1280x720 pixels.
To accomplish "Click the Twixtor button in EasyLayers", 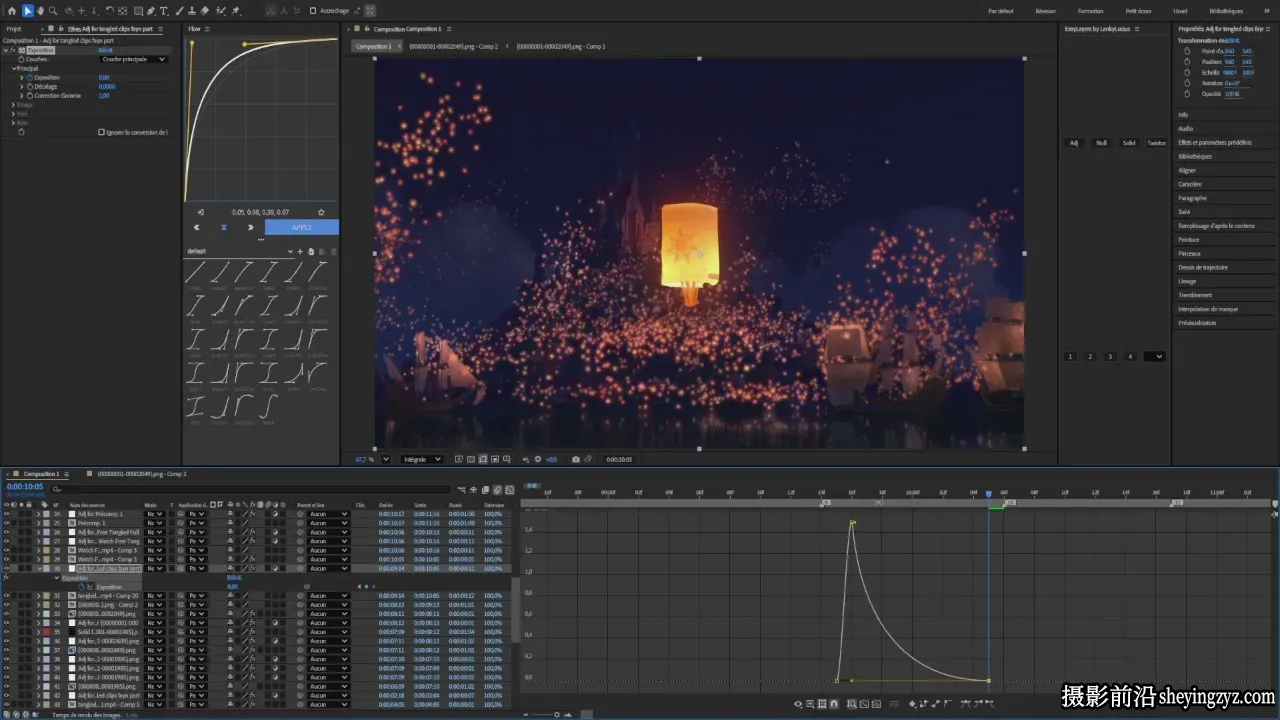I will point(1156,143).
